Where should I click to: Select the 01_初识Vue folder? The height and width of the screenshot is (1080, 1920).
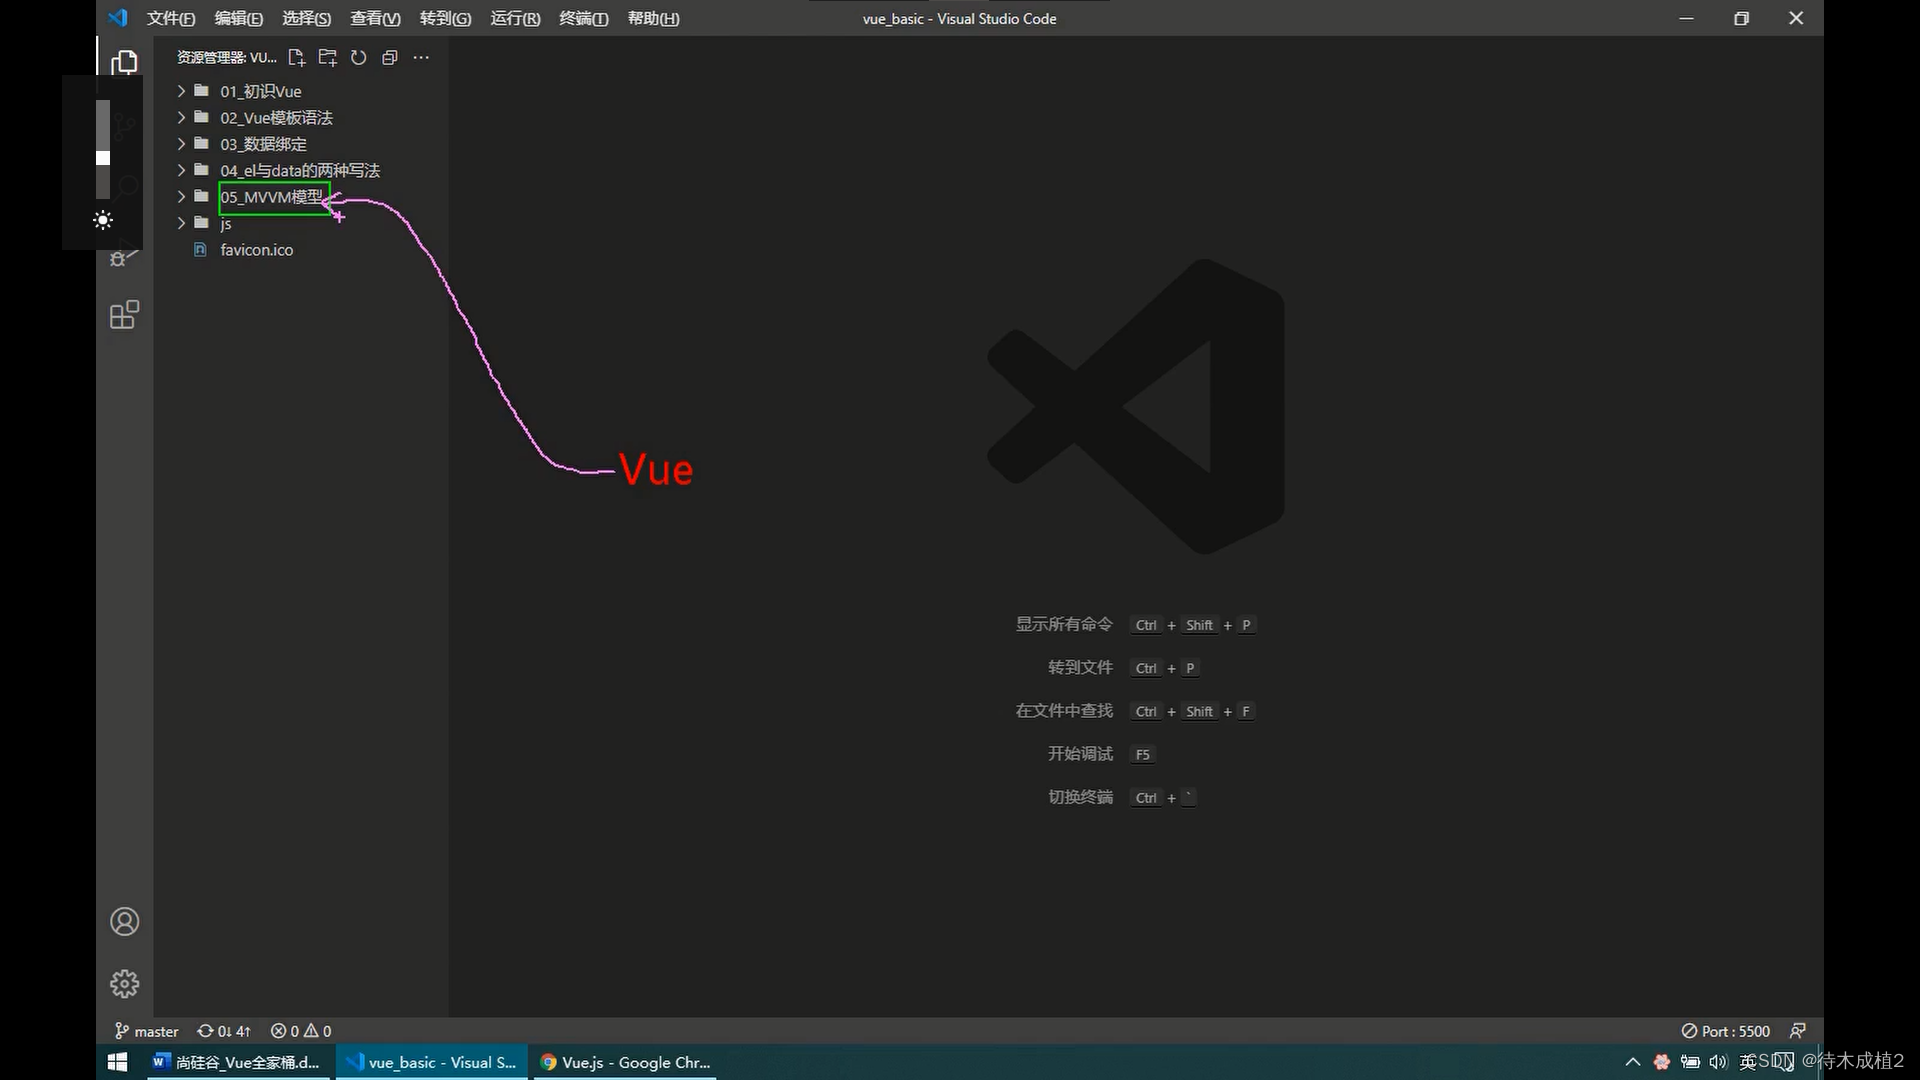261,91
